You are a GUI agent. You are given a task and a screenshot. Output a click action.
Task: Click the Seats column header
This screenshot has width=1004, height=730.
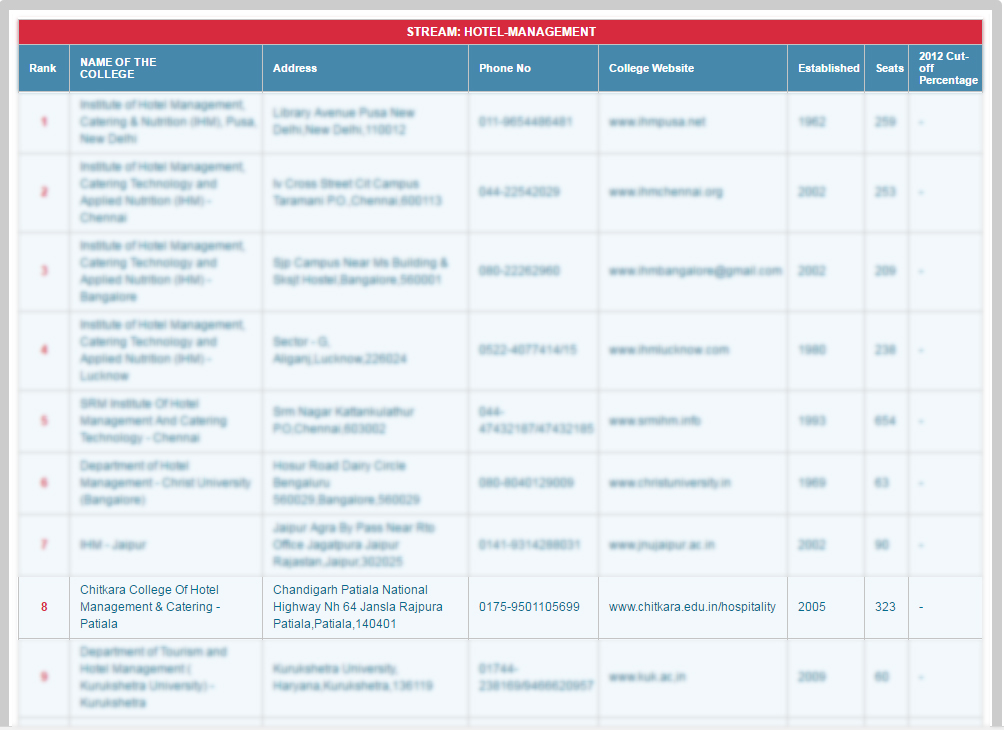[x=889, y=68]
